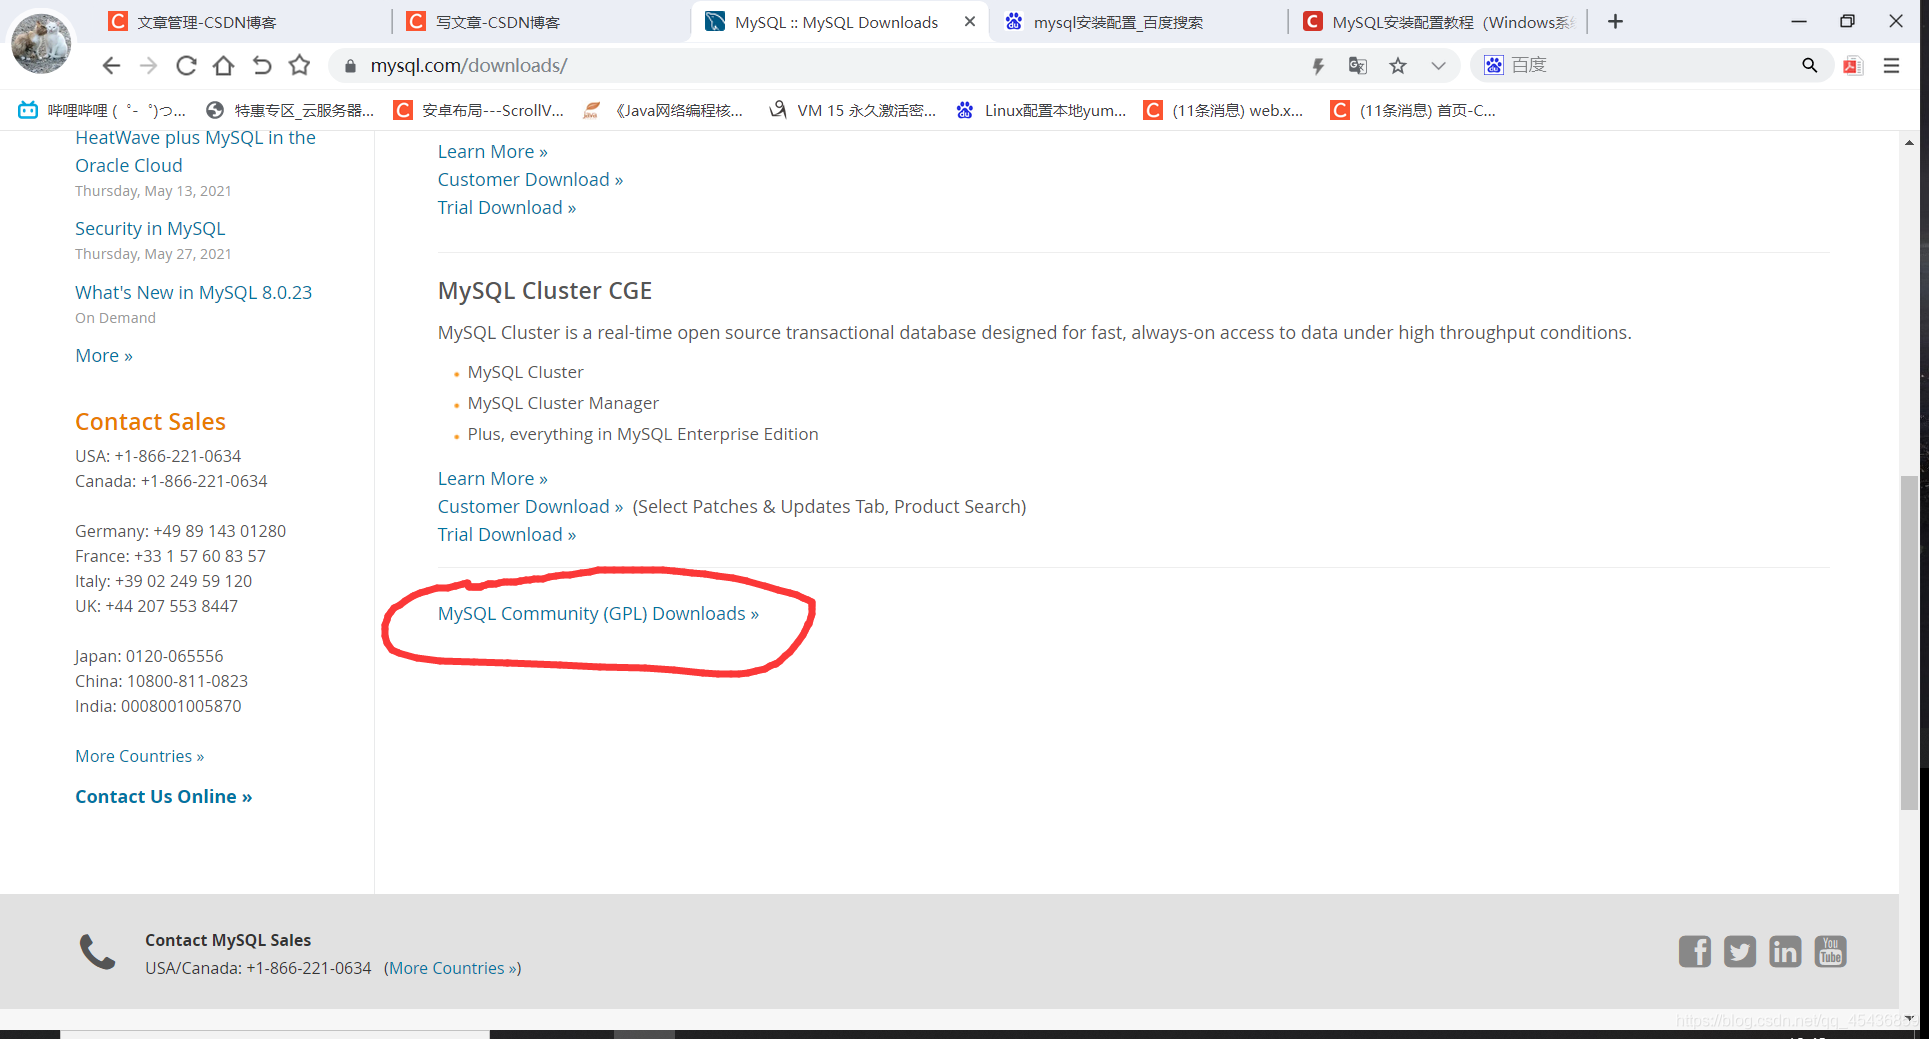This screenshot has width=1929, height=1039.
Task: Open Contact Us Online » link
Action: pos(164,797)
